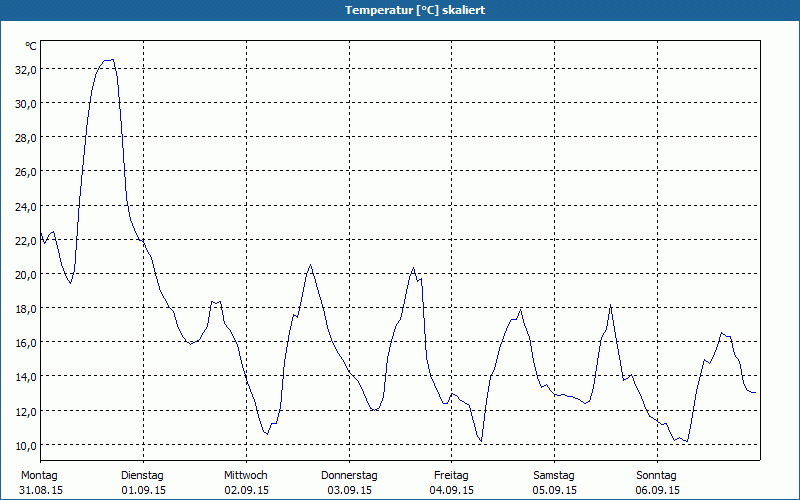Select the 32,0 y-axis tick label
Image resolution: width=800 pixels, height=500 pixels.
click(25, 69)
